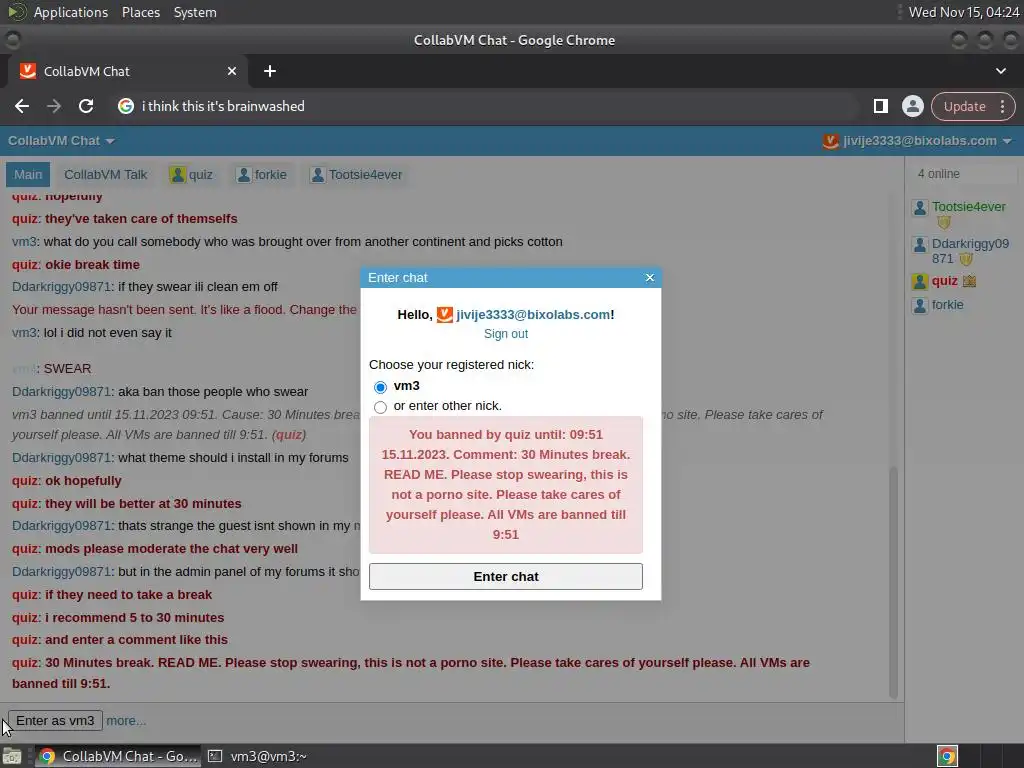The width and height of the screenshot is (1024, 768).
Task: Open Chrome's three-dot menu
Action: point(1002,106)
